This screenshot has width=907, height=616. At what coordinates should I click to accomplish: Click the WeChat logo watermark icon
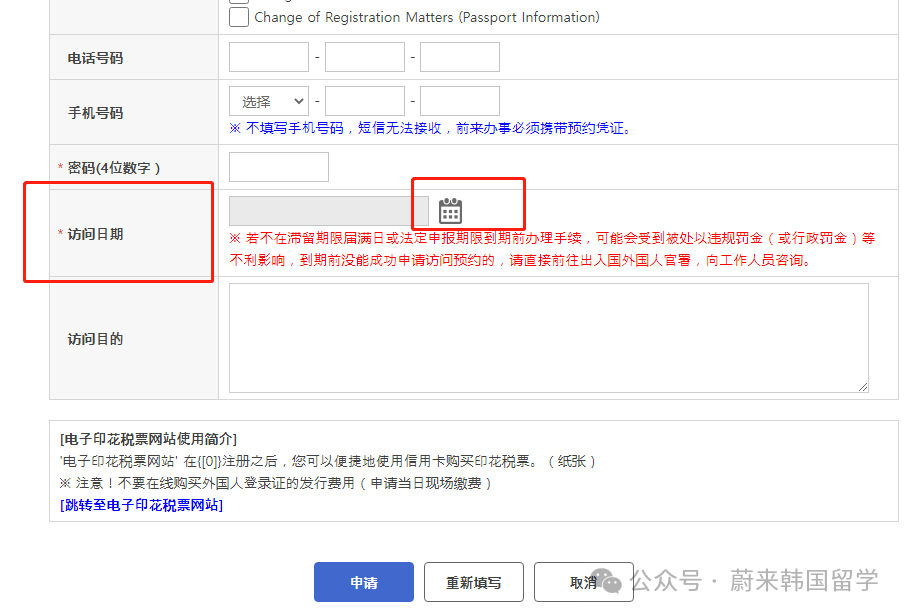click(x=611, y=581)
